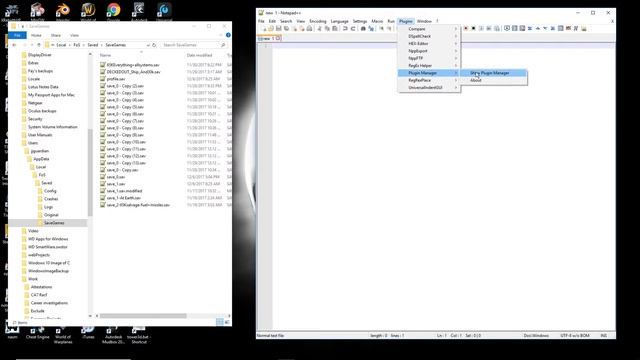Open Notepad++ File menu
This screenshot has width=640, height=360.
[x=261, y=21]
